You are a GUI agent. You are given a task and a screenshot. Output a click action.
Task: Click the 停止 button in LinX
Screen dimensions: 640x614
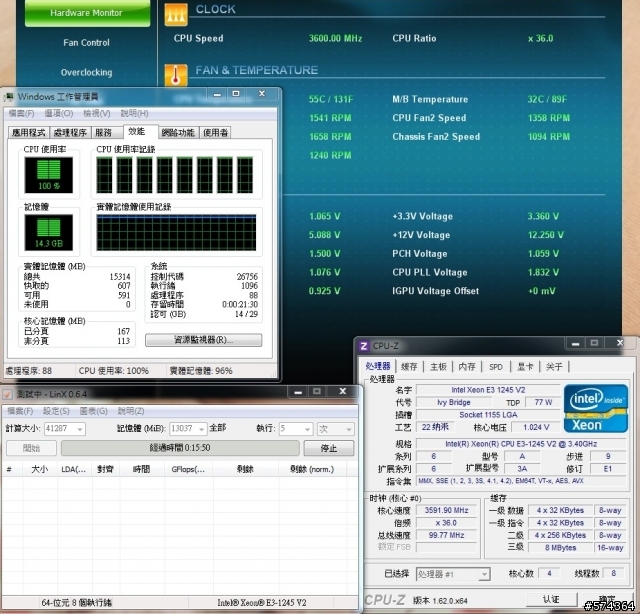pyautogui.click(x=329, y=448)
